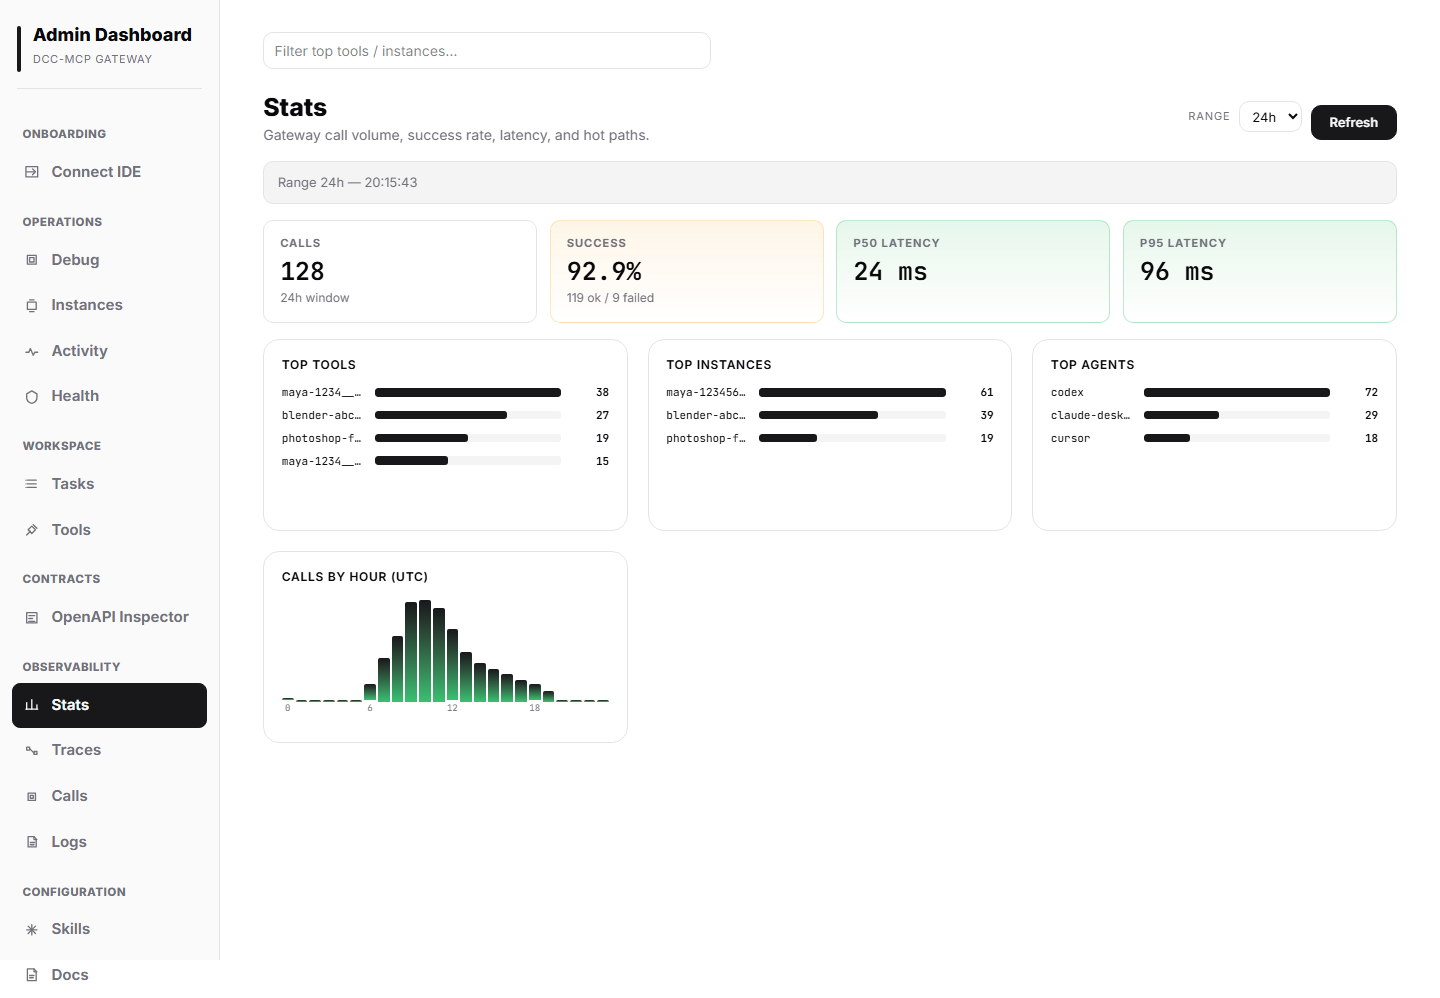Click the codex row in Top Agents
The width and height of the screenshot is (1440, 998).
(1214, 393)
